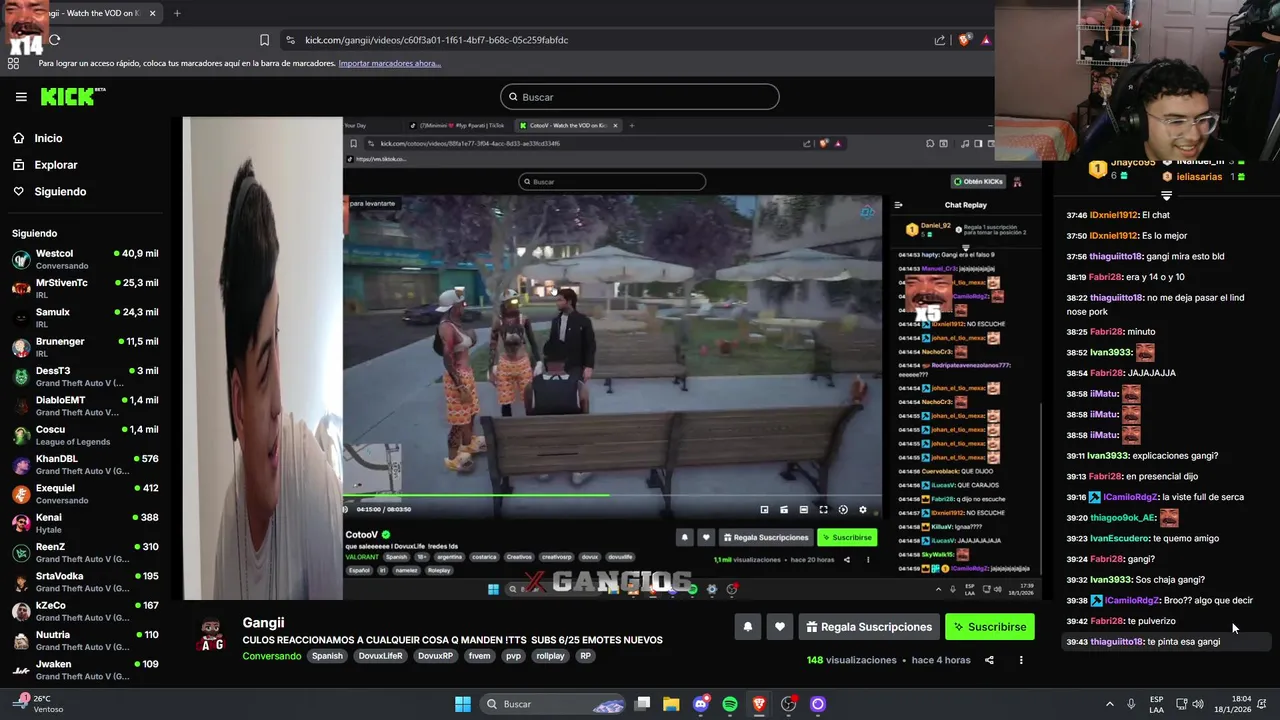Open Siguiendo in the sidebar
The height and width of the screenshot is (720, 1280).
pos(60,191)
